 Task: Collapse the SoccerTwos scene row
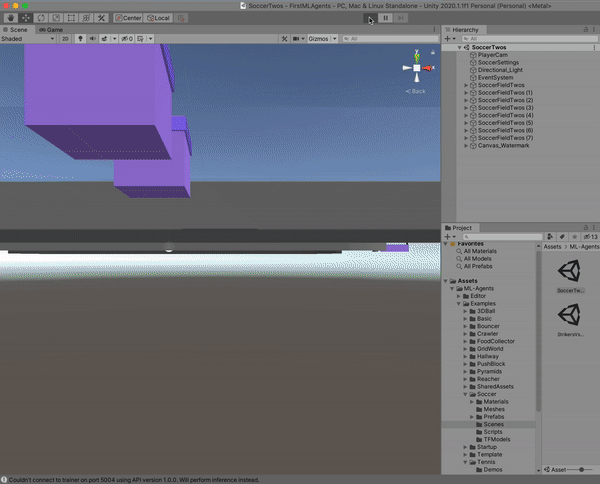point(459,47)
